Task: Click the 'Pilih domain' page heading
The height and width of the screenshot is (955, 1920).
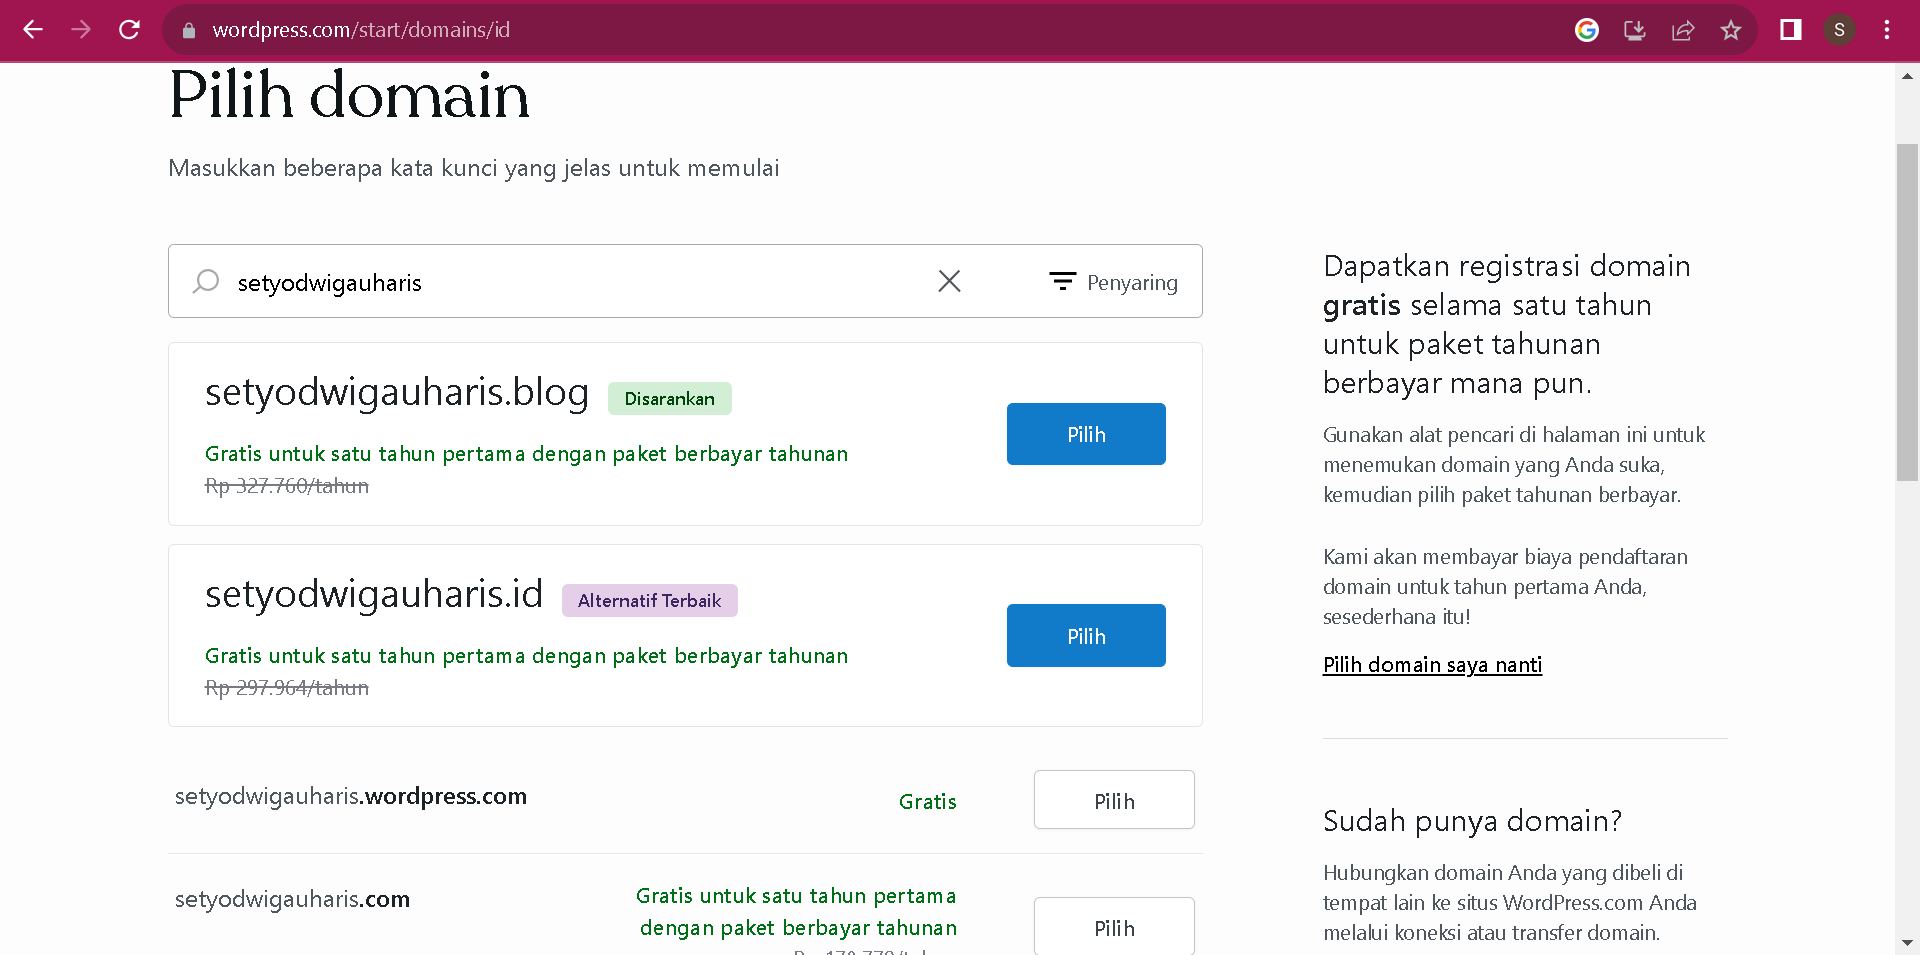Action: [349, 96]
